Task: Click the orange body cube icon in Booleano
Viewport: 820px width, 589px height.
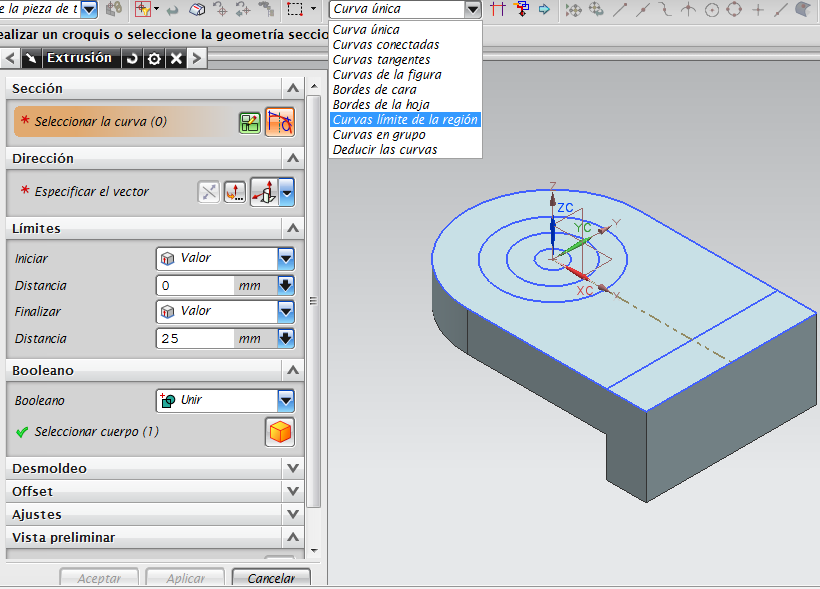Action: (278, 432)
